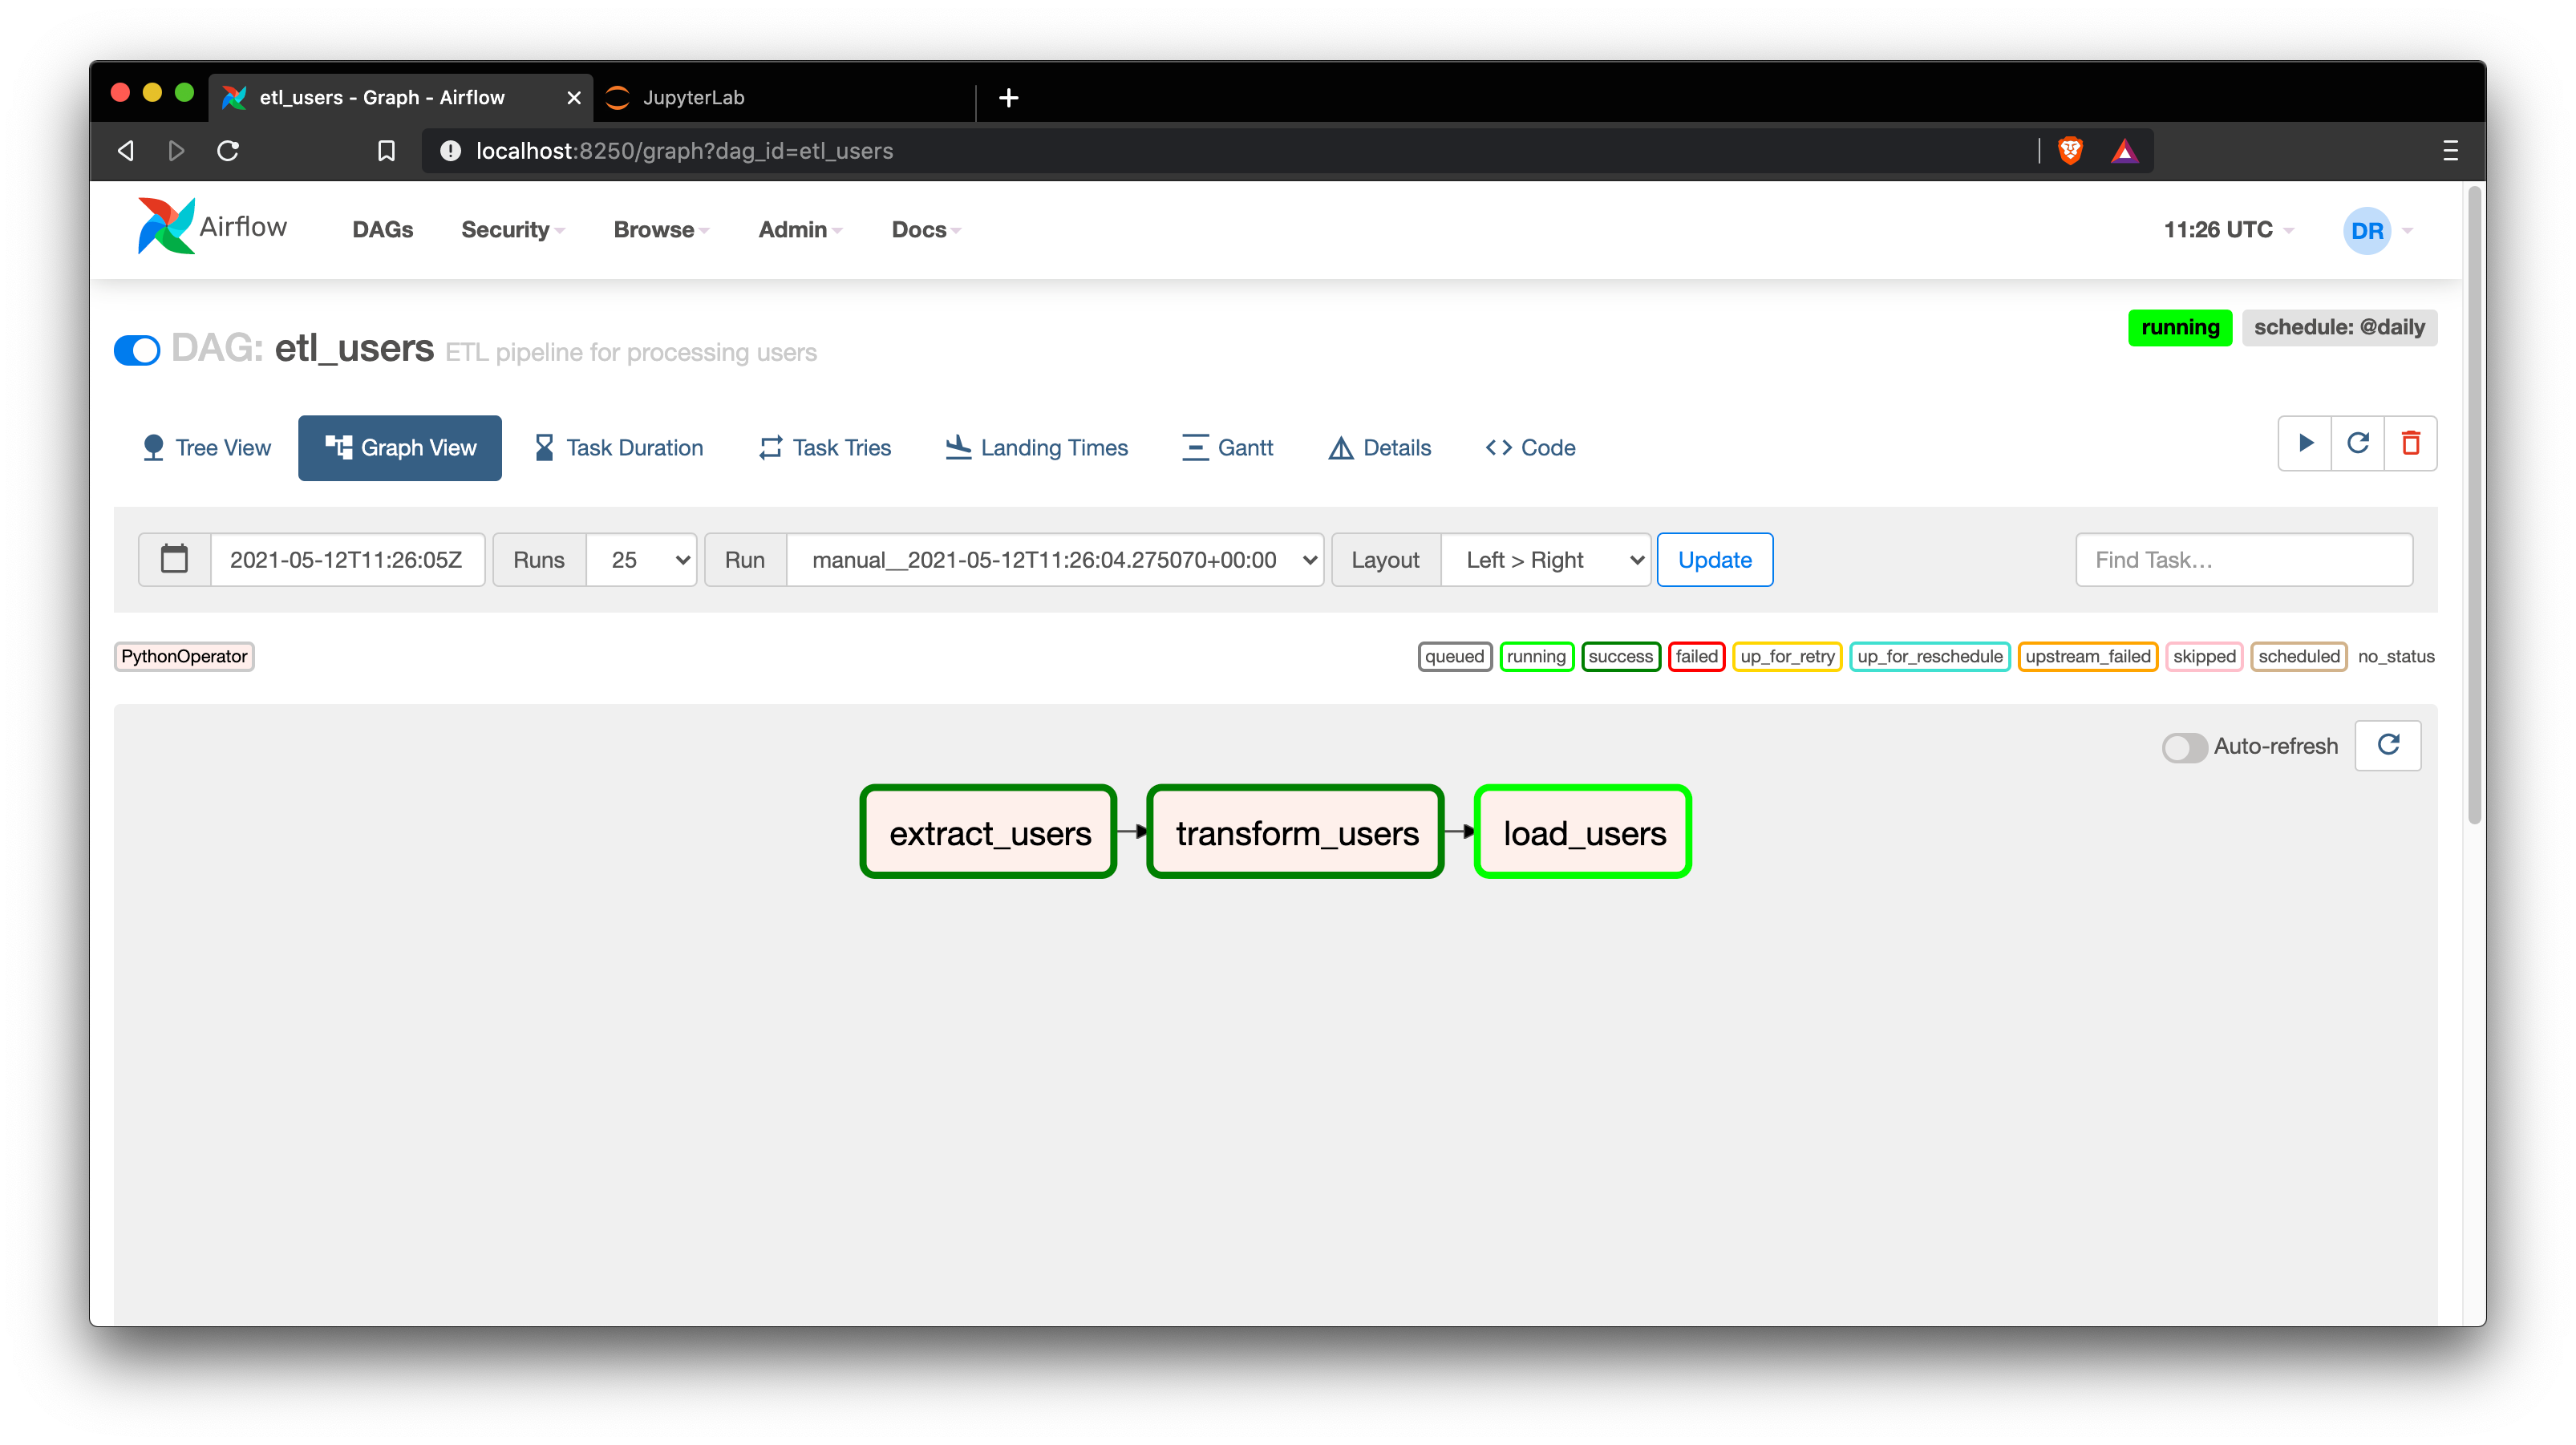Click the load_users task node
The width and height of the screenshot is (2576, 1445).
coord(1583,832)
